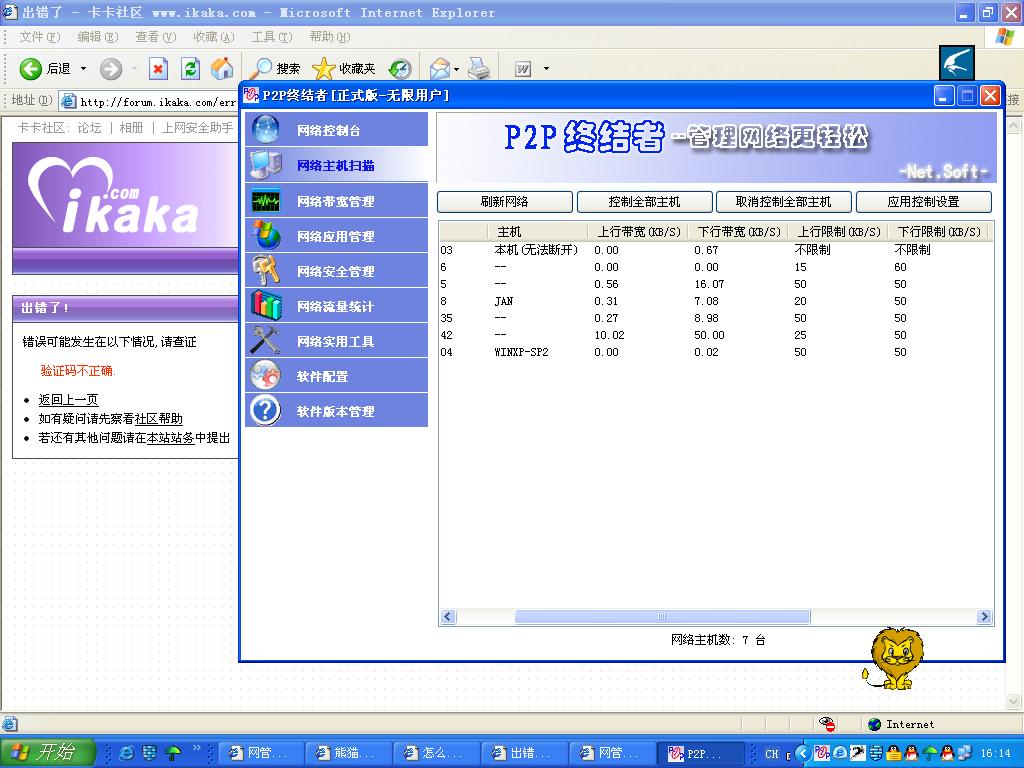Open 网络应用管理 panel
This screenshot has height=768, width=1024.
336,236
